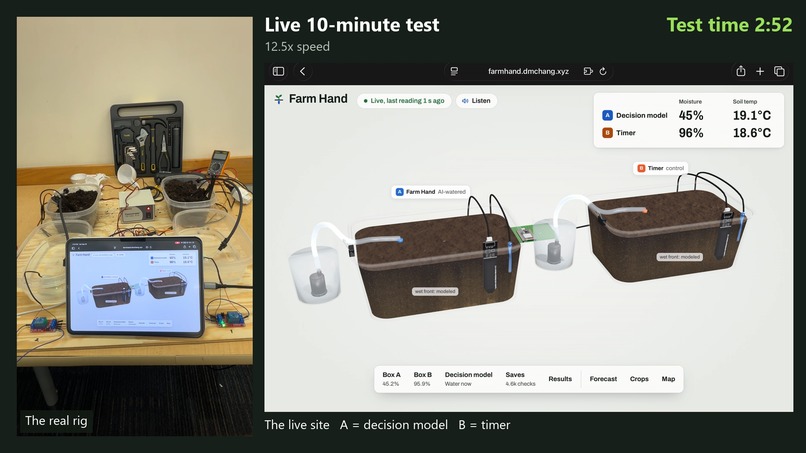This screenshot has width=806, height=453.
Task: Open the Map tab
Action: tap(668, 379)
